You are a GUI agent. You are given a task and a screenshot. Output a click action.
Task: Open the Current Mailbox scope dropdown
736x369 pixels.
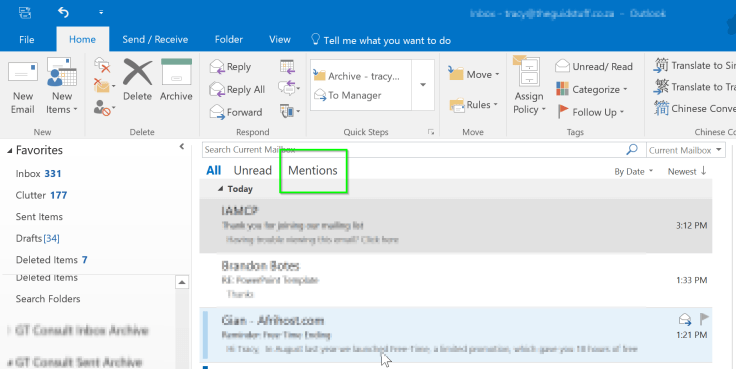[685, 150]
